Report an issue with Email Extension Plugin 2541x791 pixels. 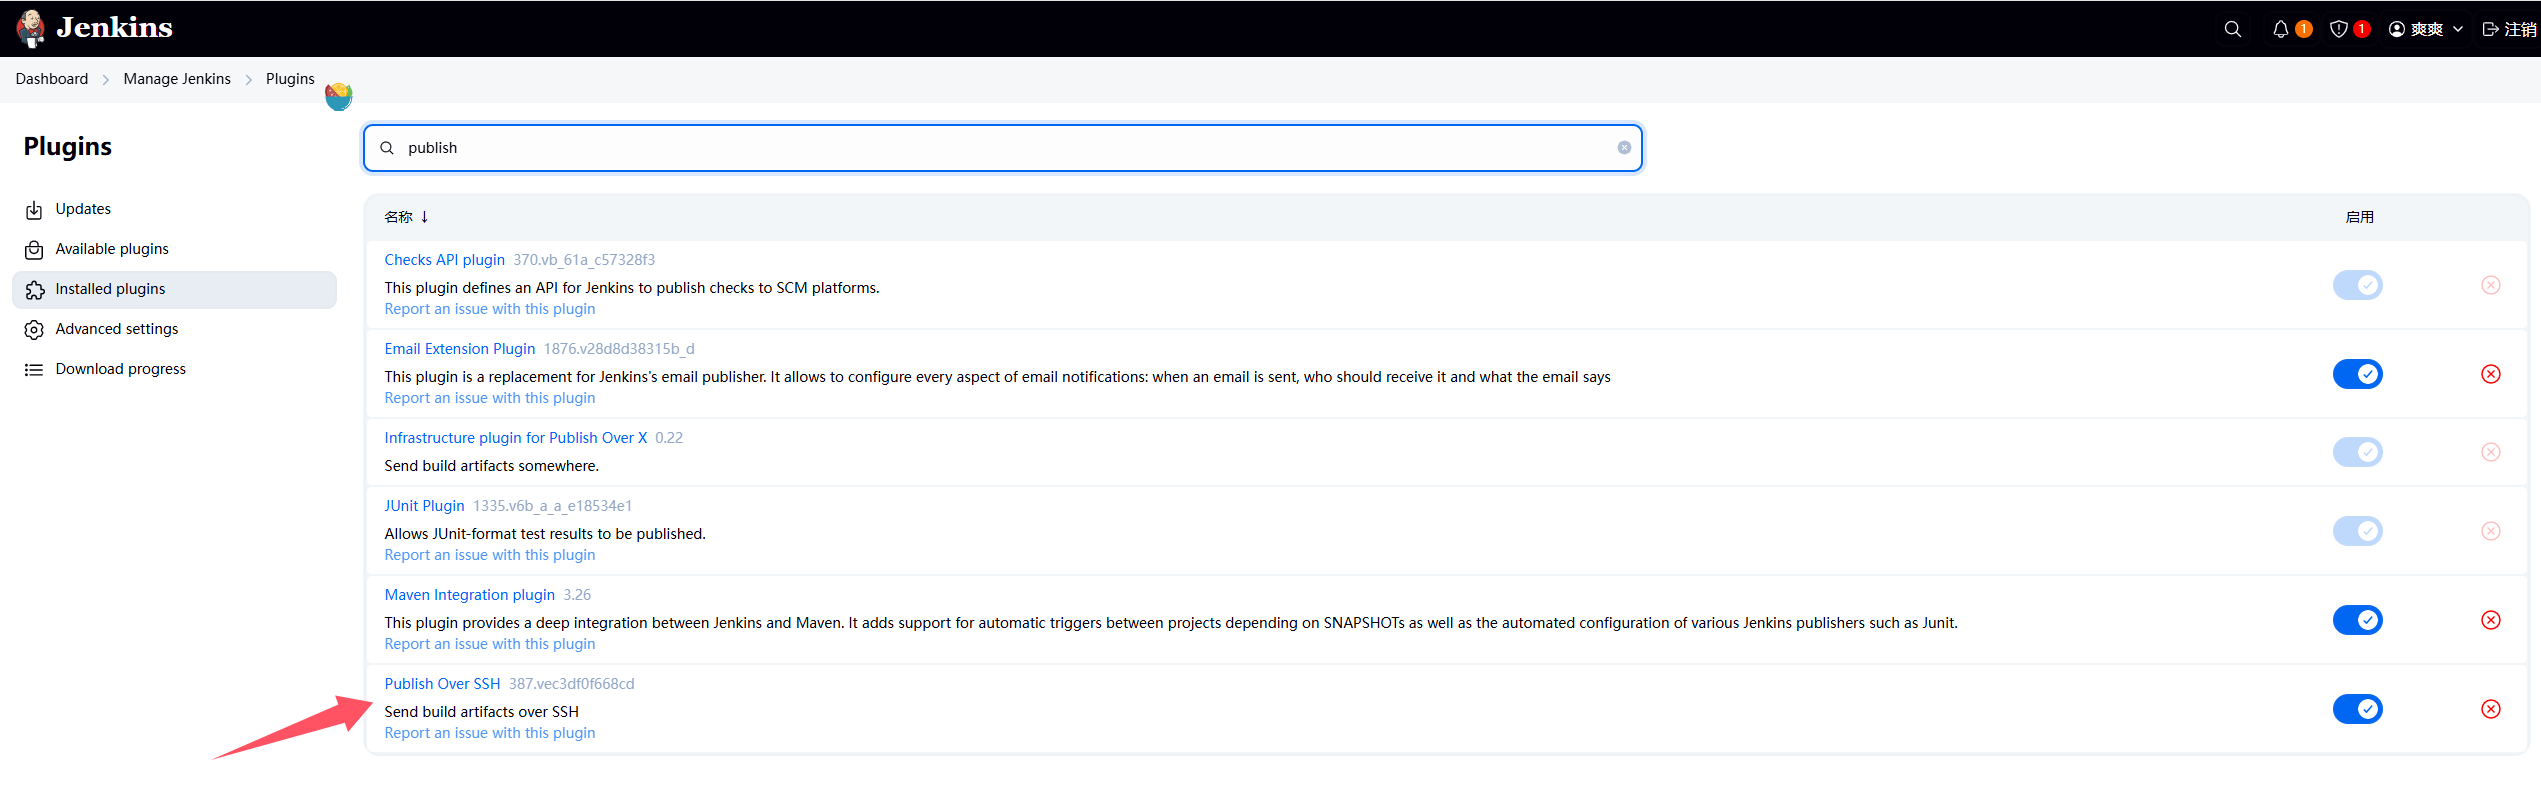(490, 398)
